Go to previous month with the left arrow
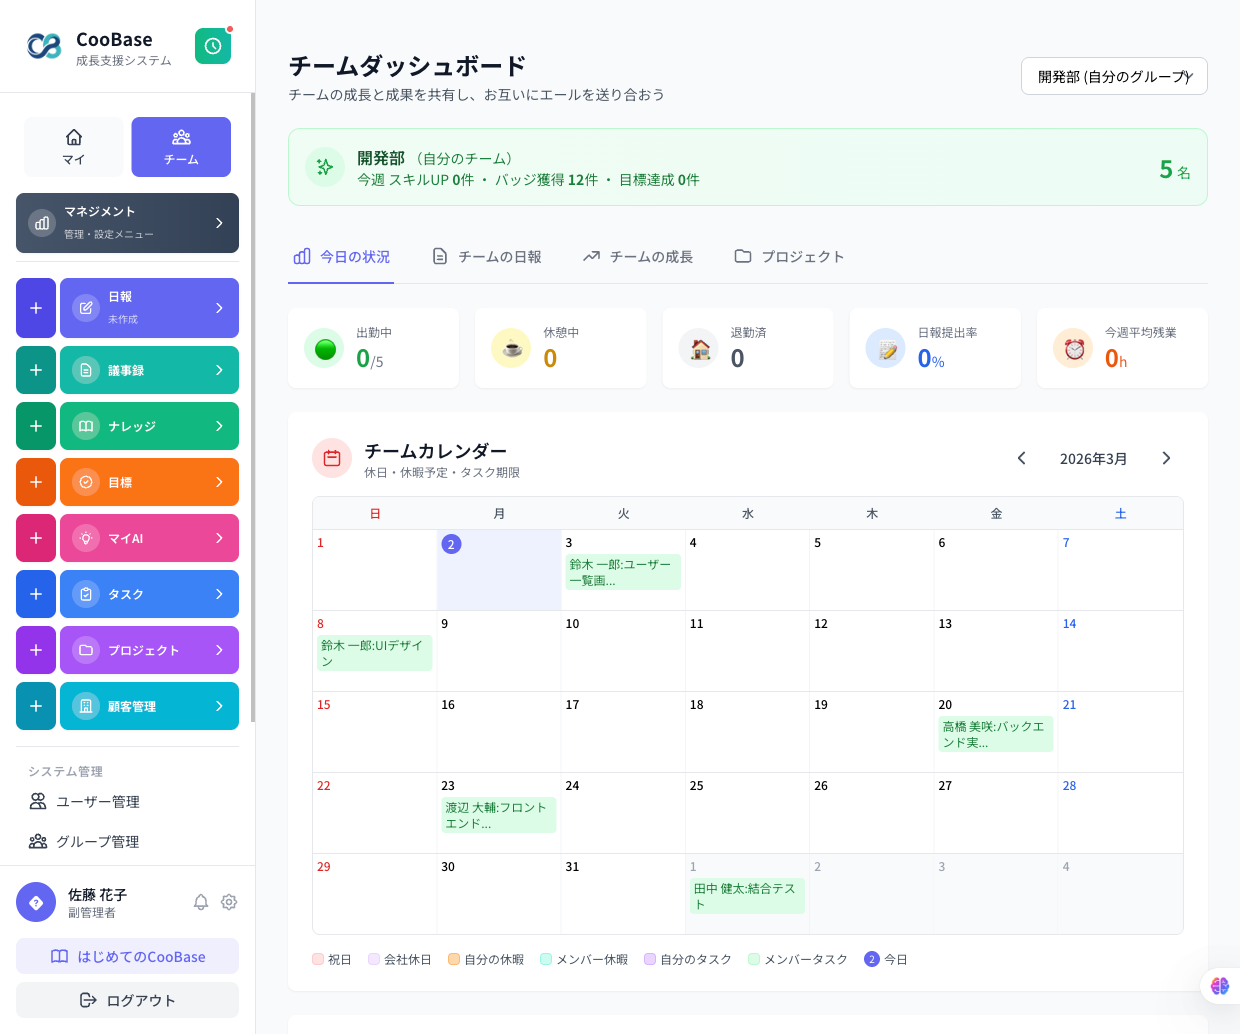The width and height of the screenshot is (1240, 1034). click(x=1021, y=458)
